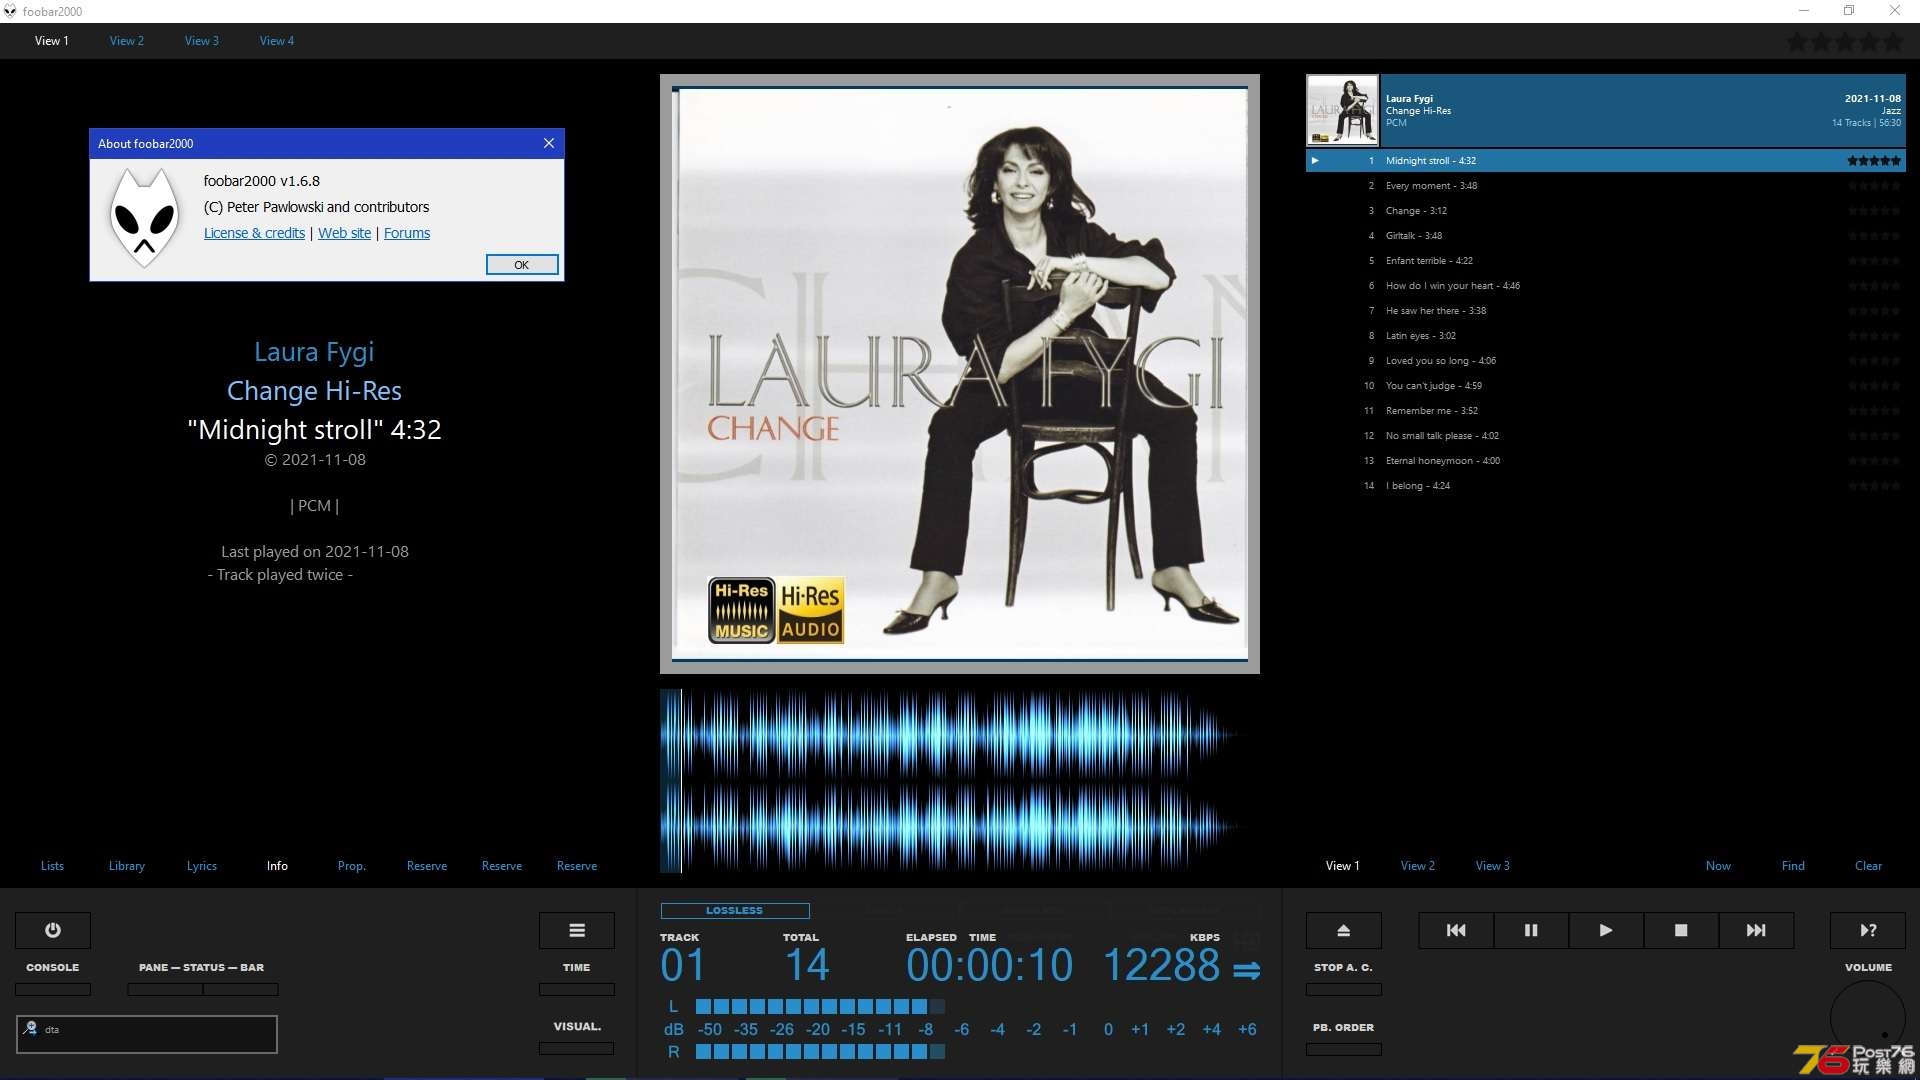Stop playback with the square button
Viewport: 1920px width, 1080px height.
[1681, 930]
